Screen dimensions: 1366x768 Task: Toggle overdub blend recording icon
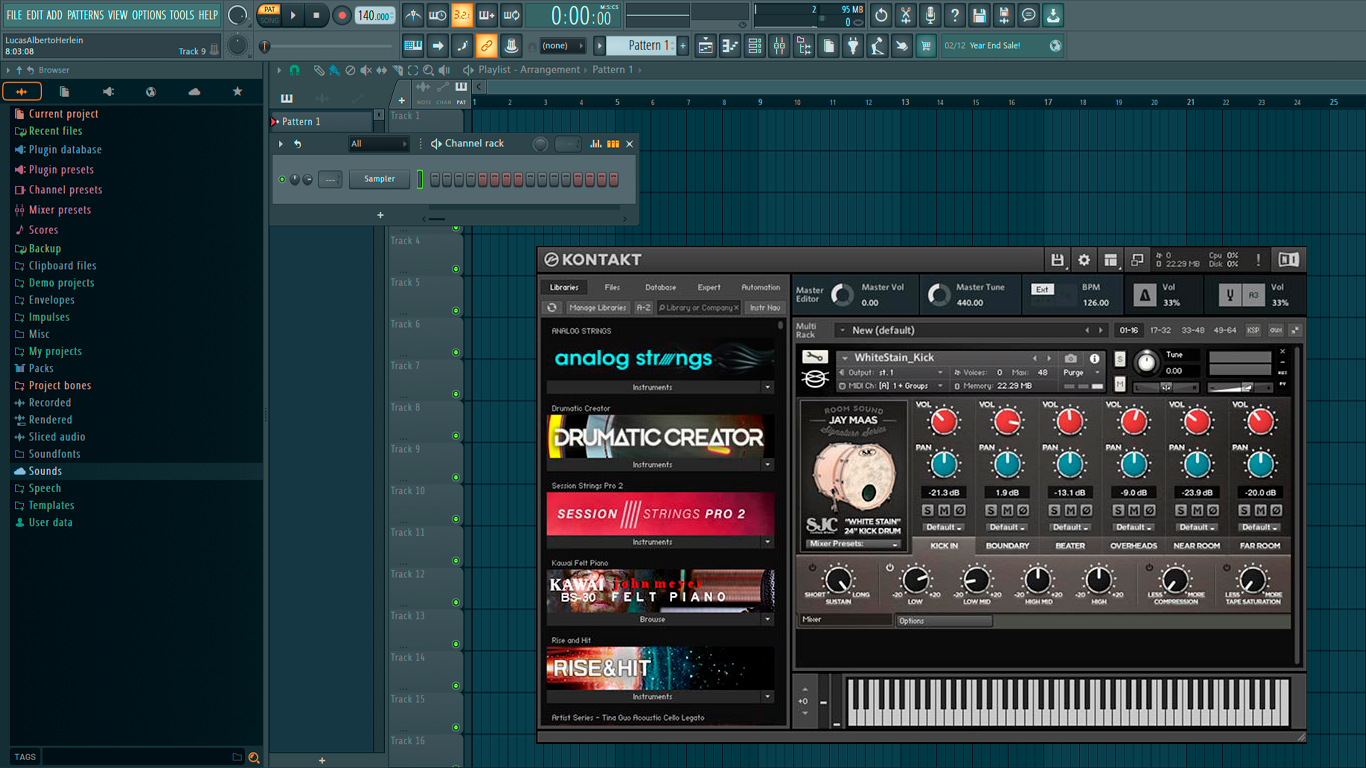(x=486, y=15)
